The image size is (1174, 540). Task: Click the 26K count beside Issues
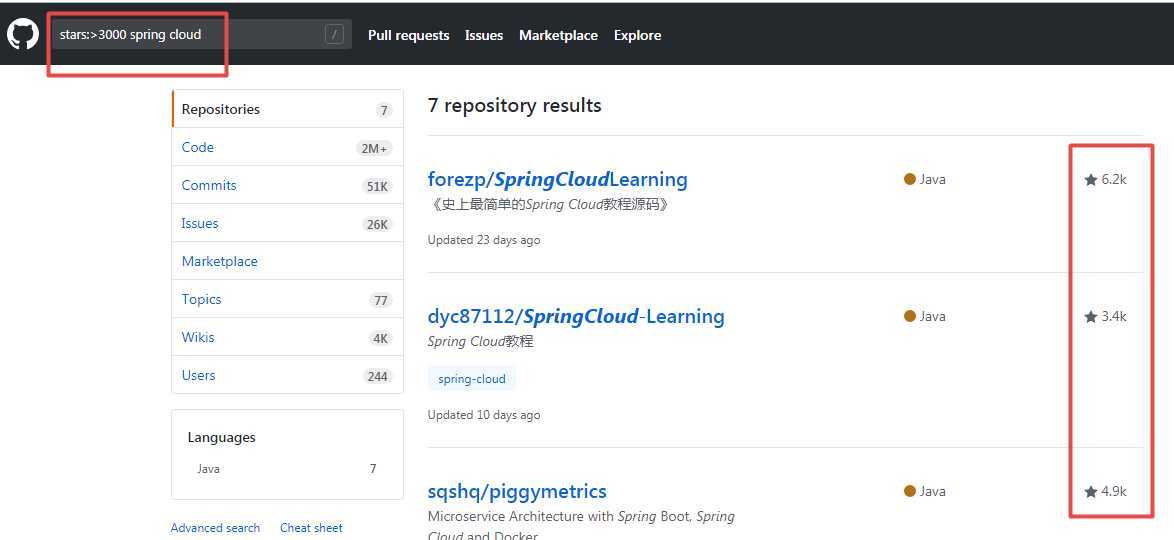click(x=377, y=225)
